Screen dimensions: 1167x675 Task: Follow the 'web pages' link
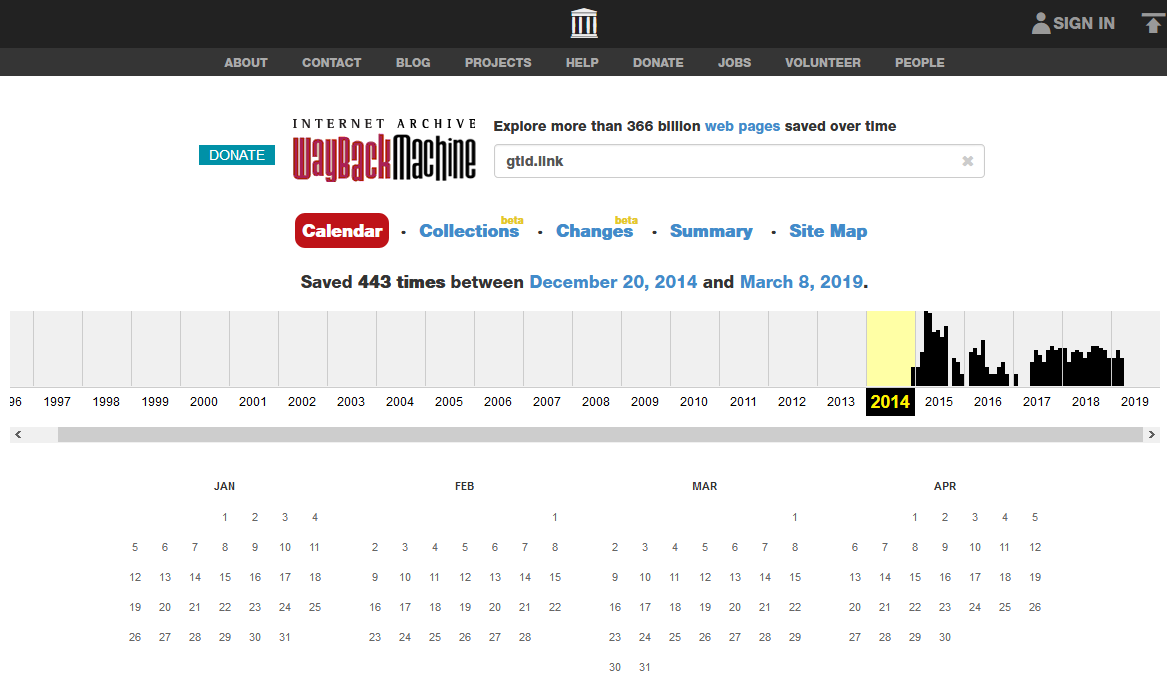click(742, 126)
